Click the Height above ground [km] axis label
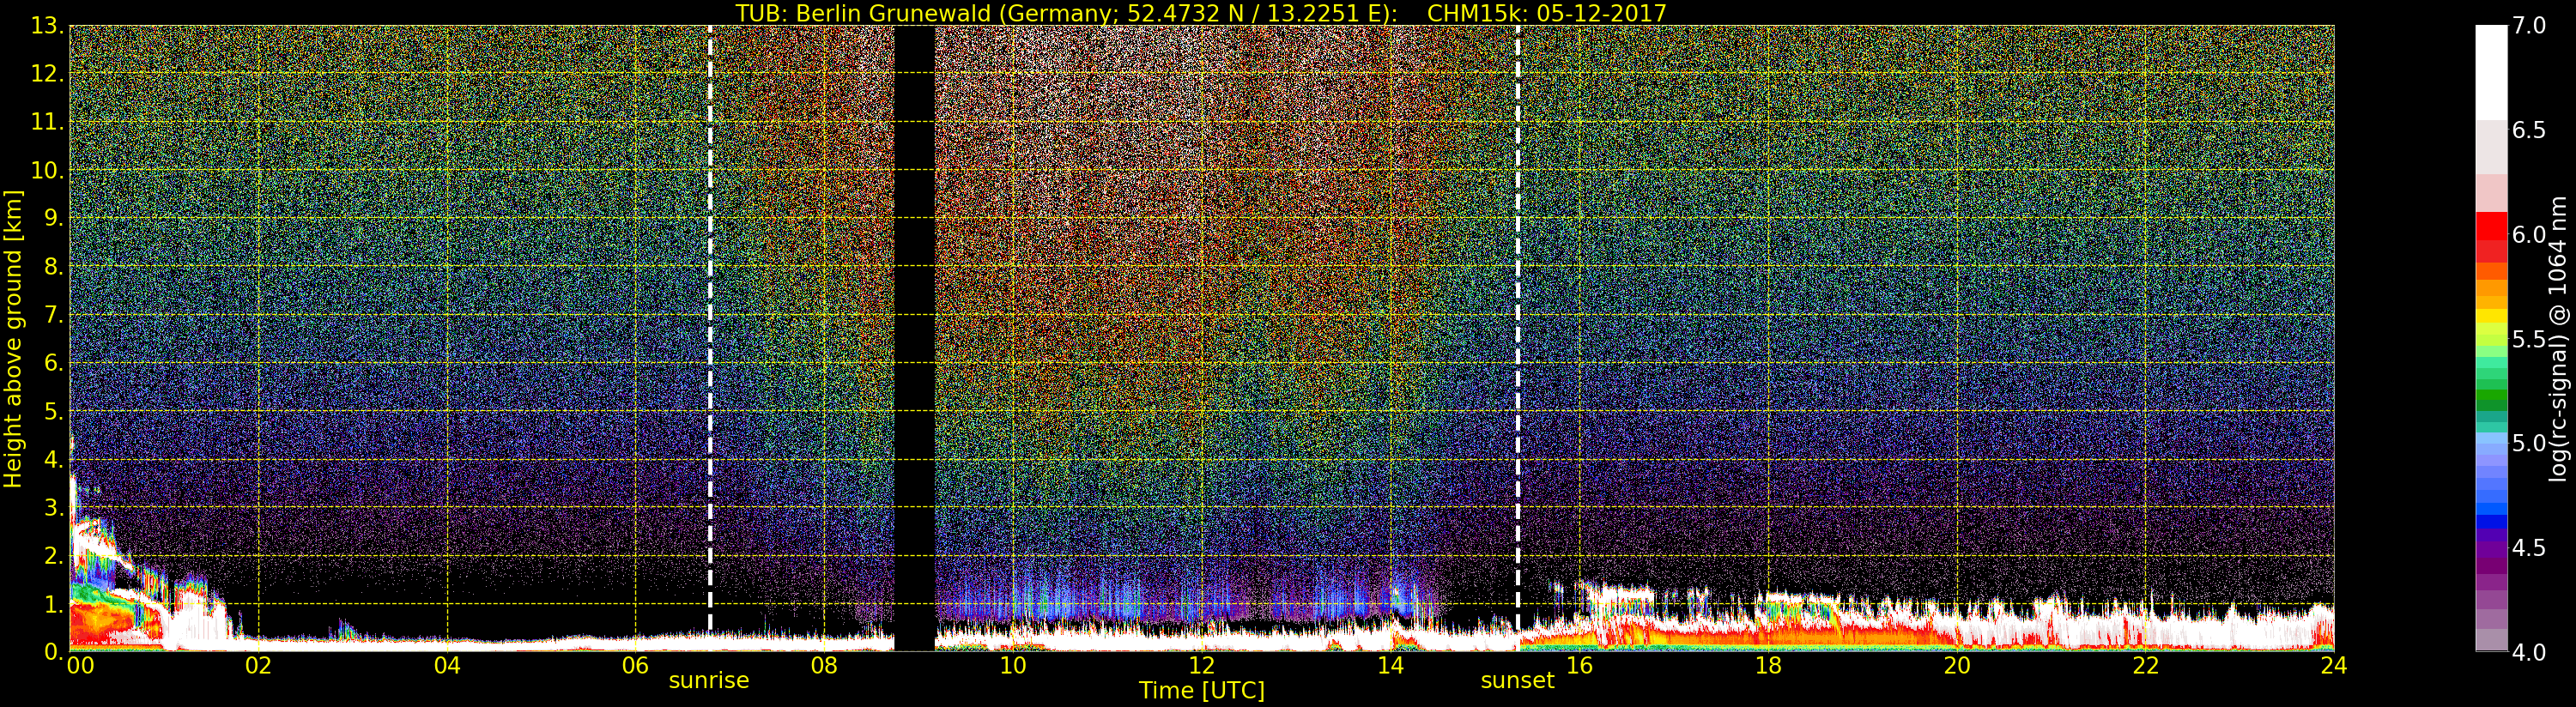The width and height of the screenshot is (2576, 707). [13, 338]
